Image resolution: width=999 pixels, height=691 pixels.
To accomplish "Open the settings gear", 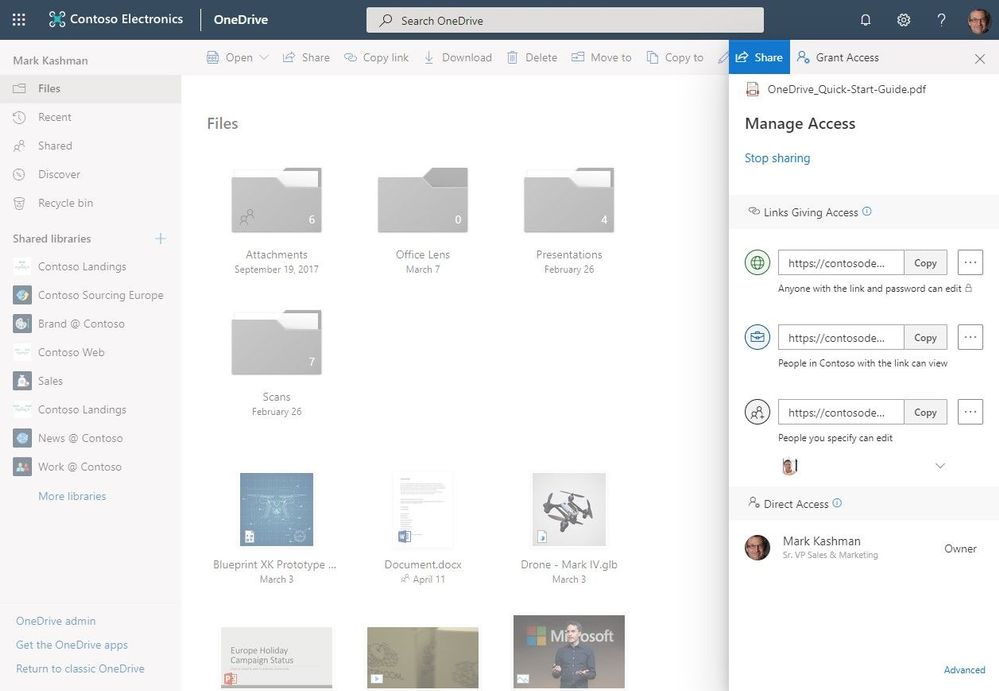I will 903,20.
